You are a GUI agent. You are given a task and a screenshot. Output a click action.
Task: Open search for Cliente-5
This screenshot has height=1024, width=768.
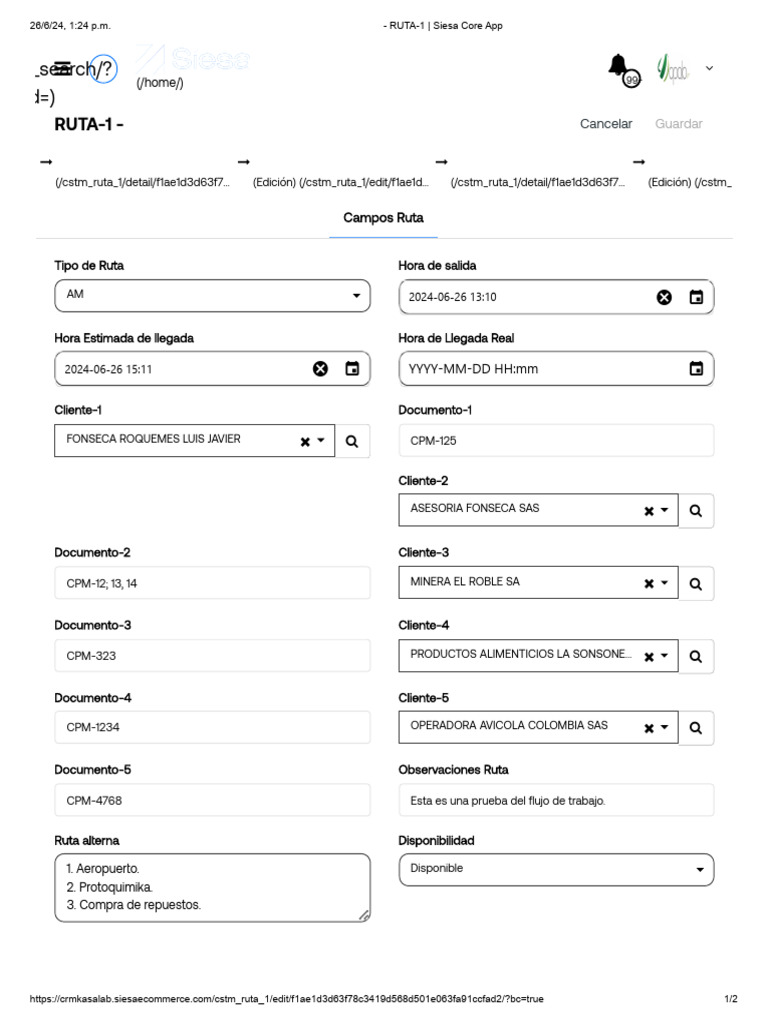pos(696,727)
